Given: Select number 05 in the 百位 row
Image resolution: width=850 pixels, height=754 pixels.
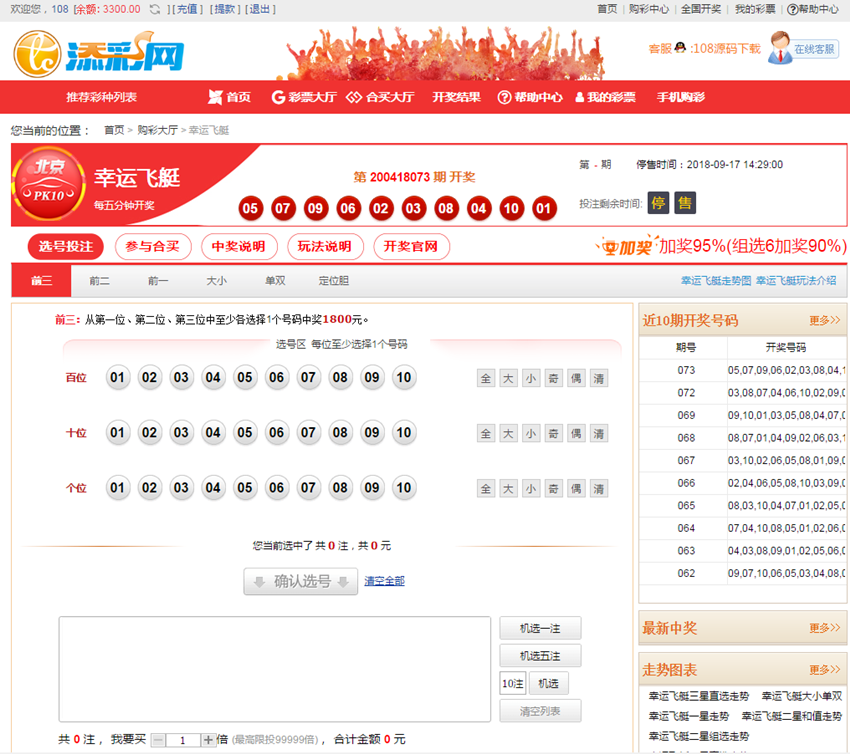Looking at the screenshot, I should [x=245, y=378].
